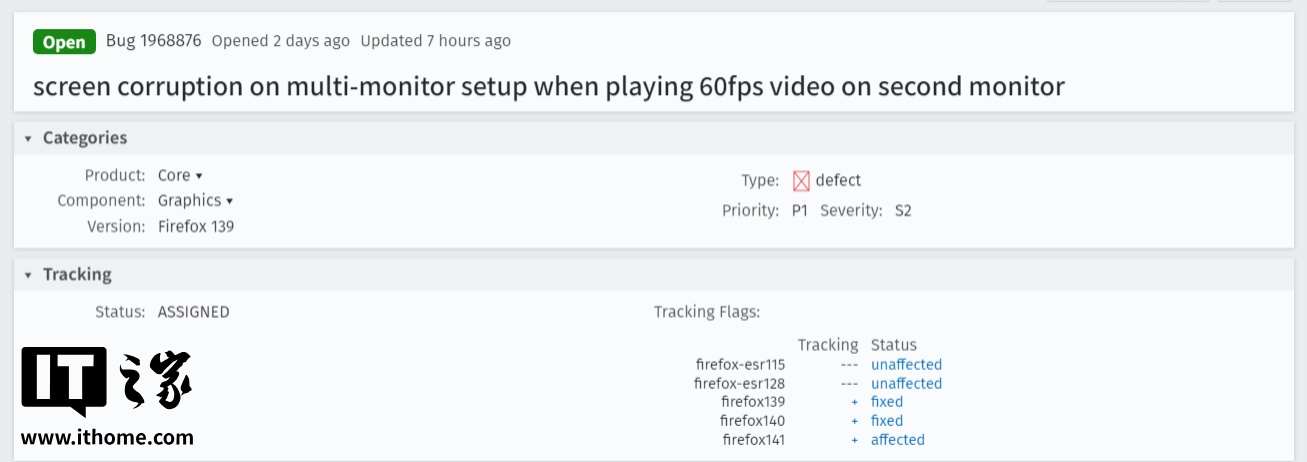This screenshot has height=462, width=1307.
Task: Click fixed status for firefox139
Action: (886, 402)
